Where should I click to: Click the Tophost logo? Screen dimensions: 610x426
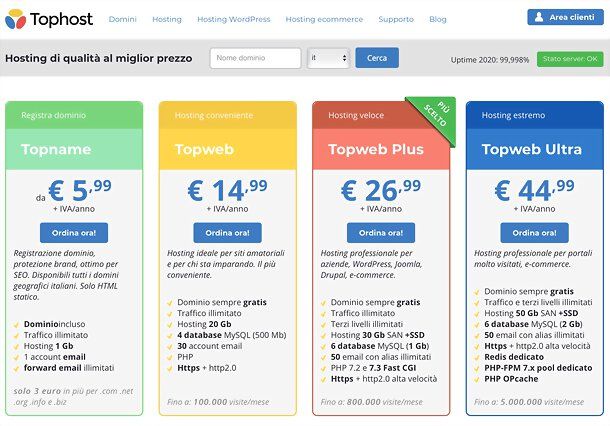click(x=49, y=19)
